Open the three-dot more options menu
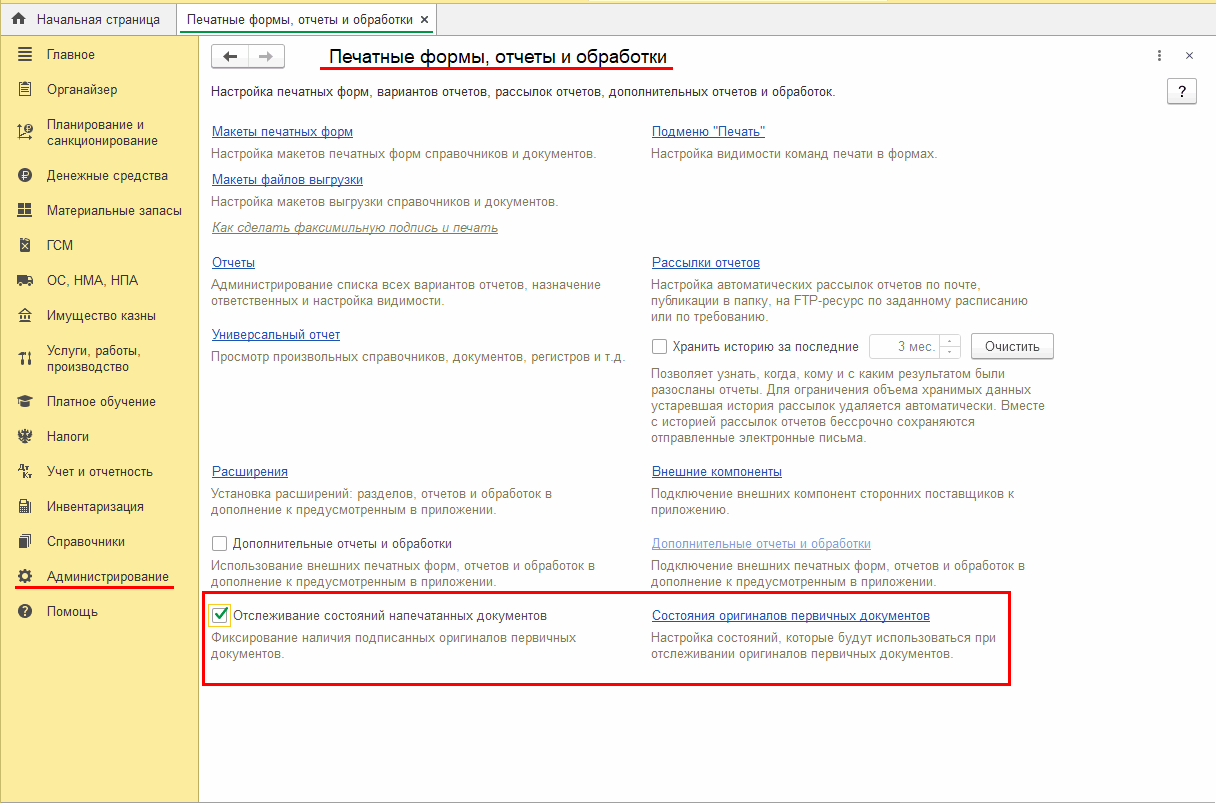The width and height of the screenshot is (1216, 803). click(x=1159, y=56)
